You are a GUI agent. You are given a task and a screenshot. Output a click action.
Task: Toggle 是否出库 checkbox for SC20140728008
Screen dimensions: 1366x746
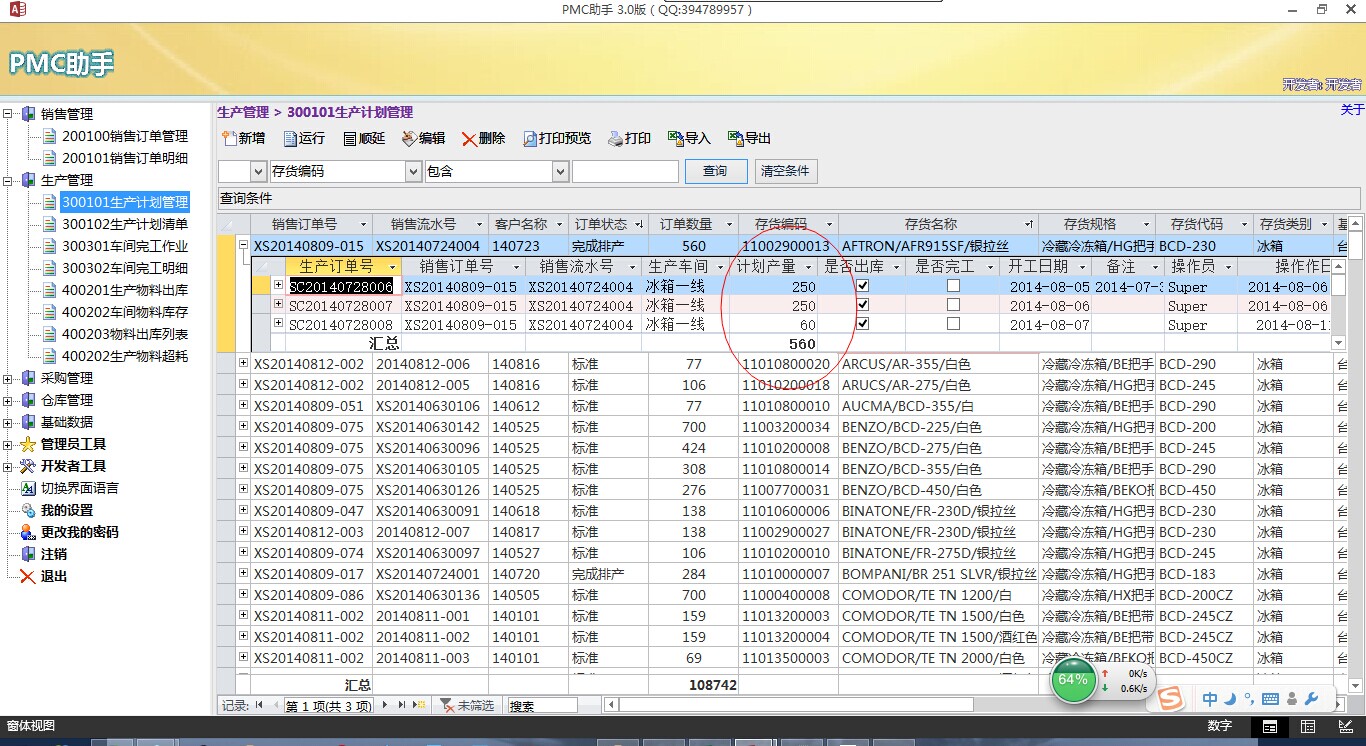click(x=863, y=324)
